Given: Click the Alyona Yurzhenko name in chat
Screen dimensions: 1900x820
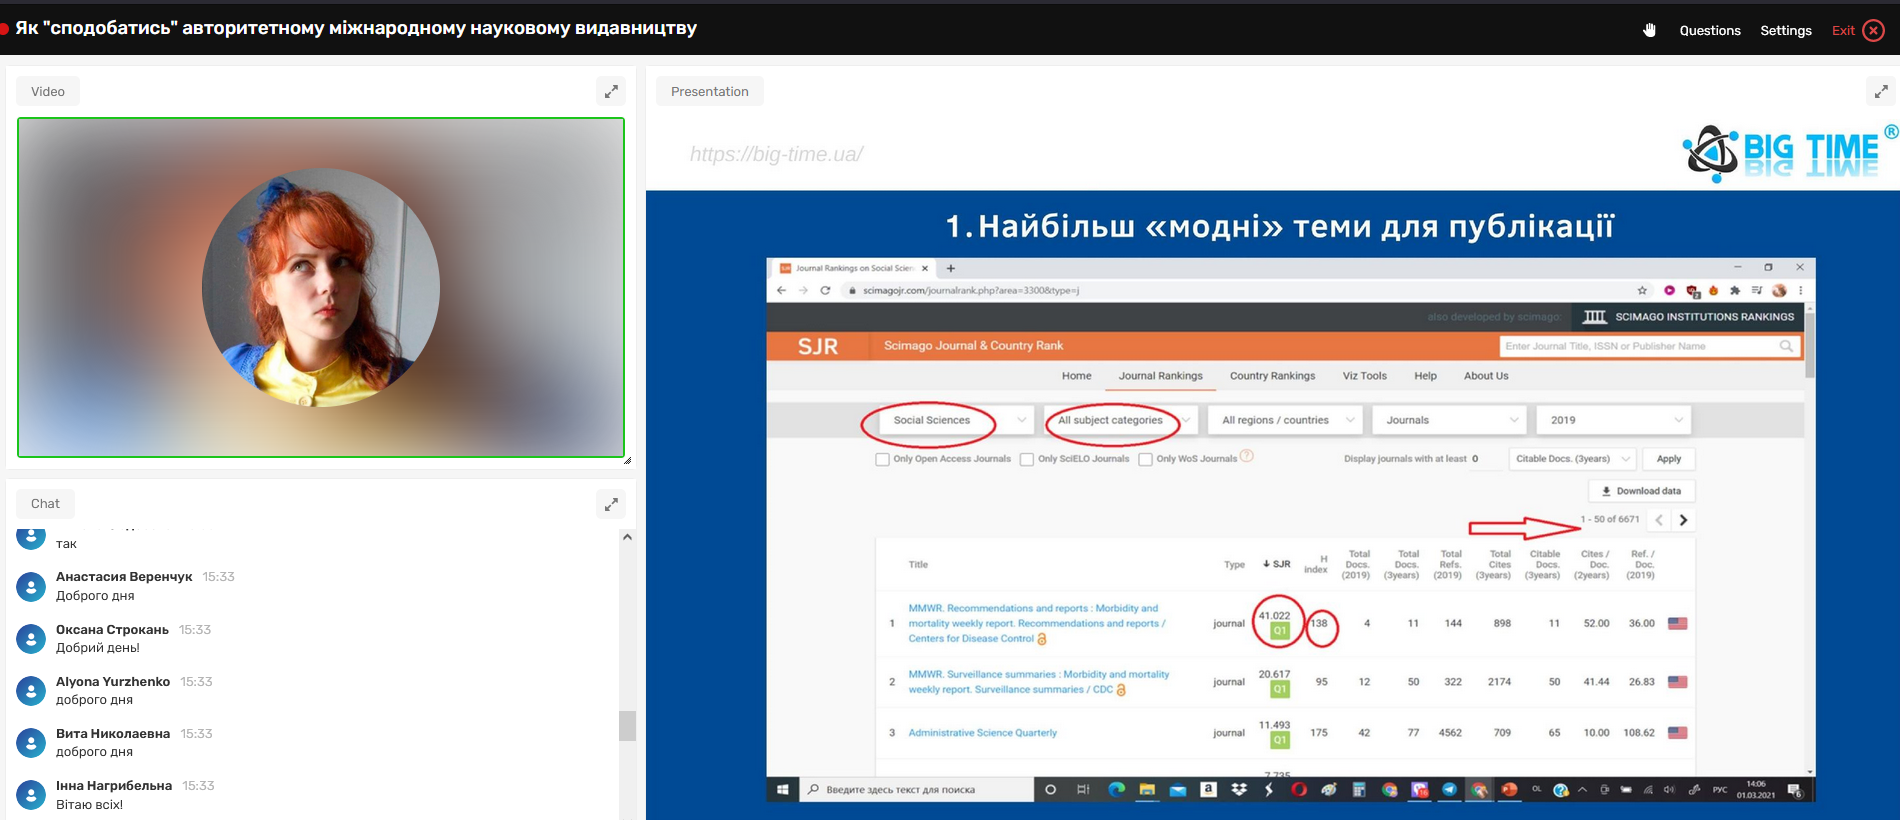Looking at the screenshot, I should (113, 681).
